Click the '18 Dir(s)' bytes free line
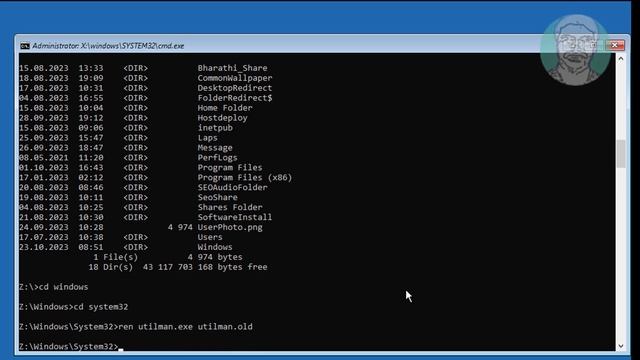The height and width of the screenshot is (360, 640). coord(178,267)
